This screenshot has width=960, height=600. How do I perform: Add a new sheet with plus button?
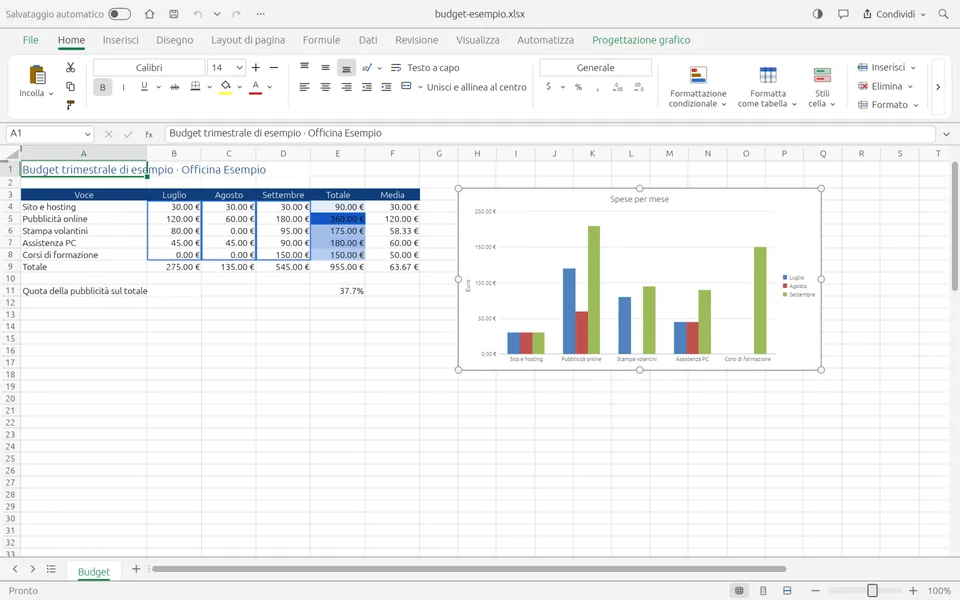pyautogui.click(x=136, y=569)
